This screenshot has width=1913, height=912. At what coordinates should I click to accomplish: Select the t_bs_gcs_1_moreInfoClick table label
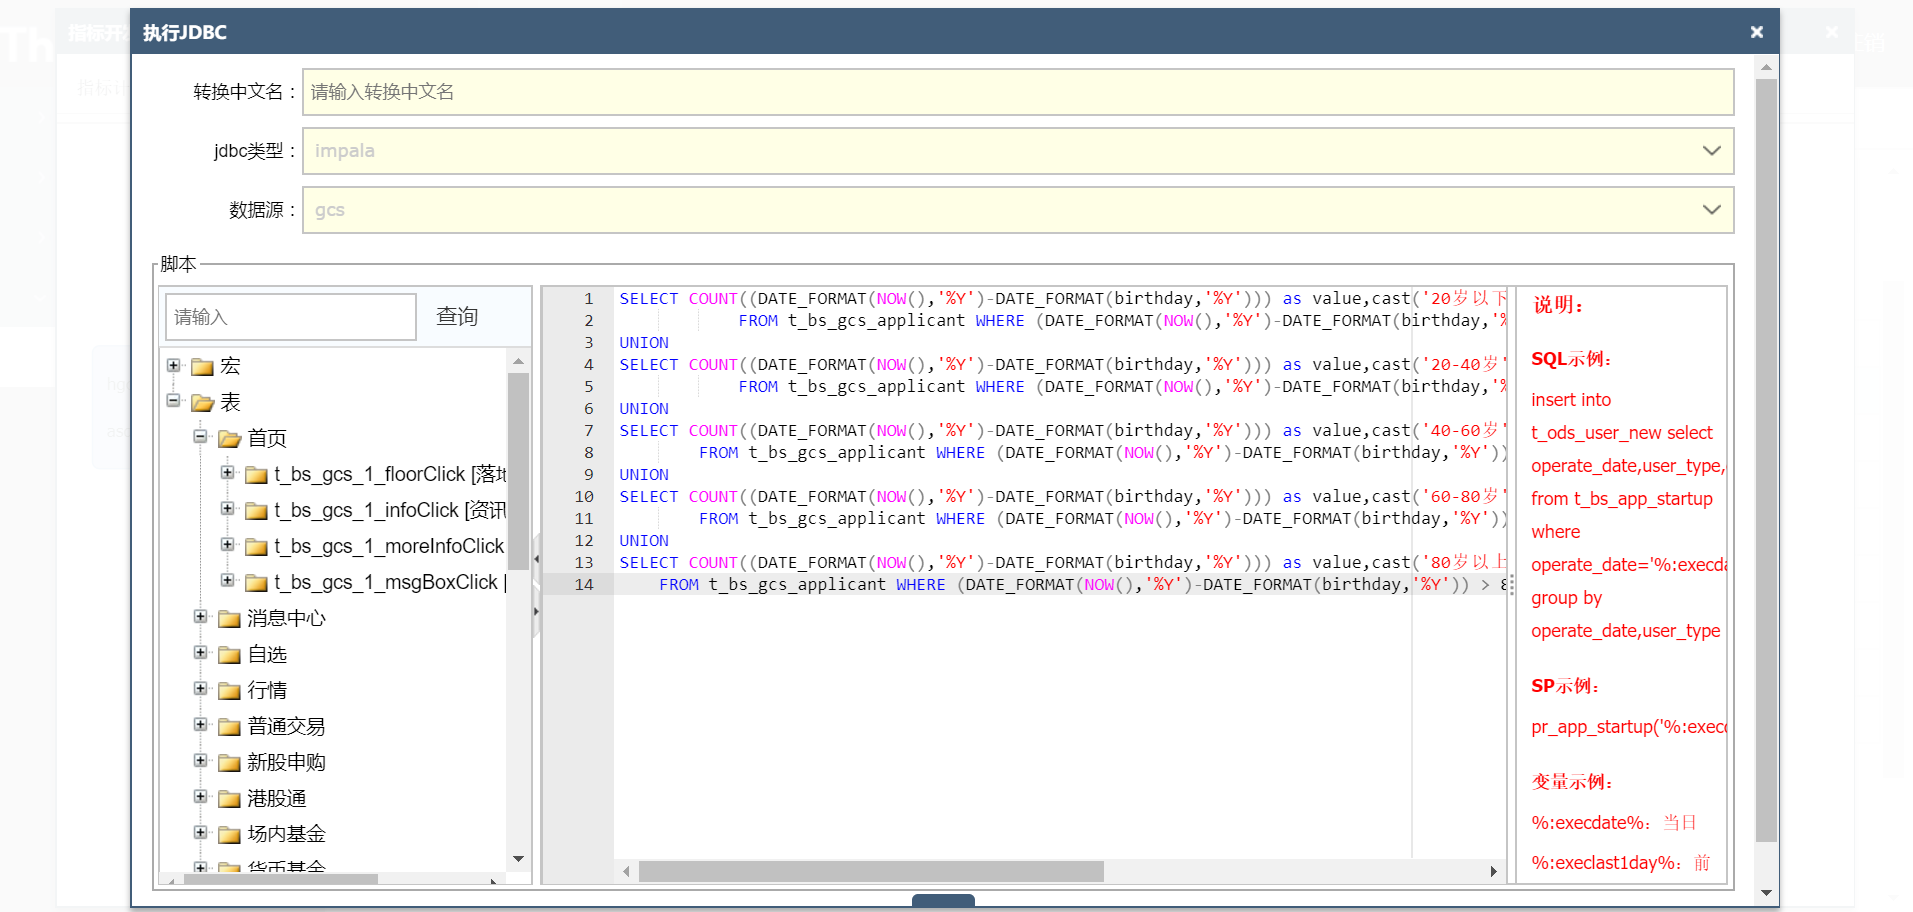389,546
